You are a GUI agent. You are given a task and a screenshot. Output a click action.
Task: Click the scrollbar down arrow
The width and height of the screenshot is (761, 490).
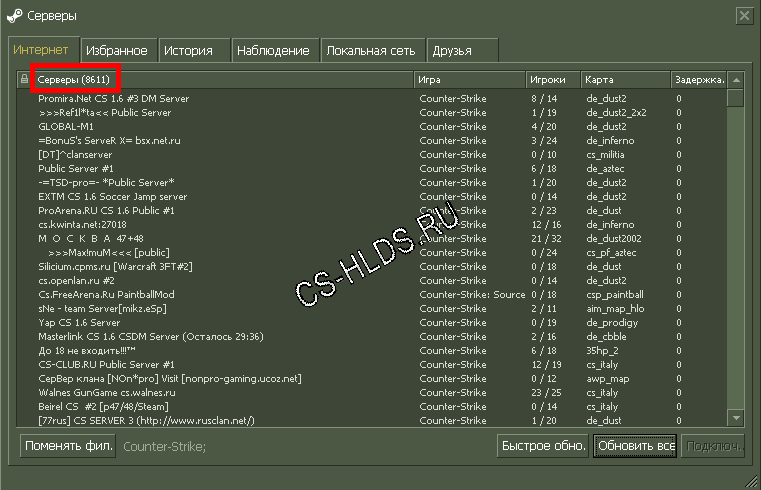click(x=735, y=418)
